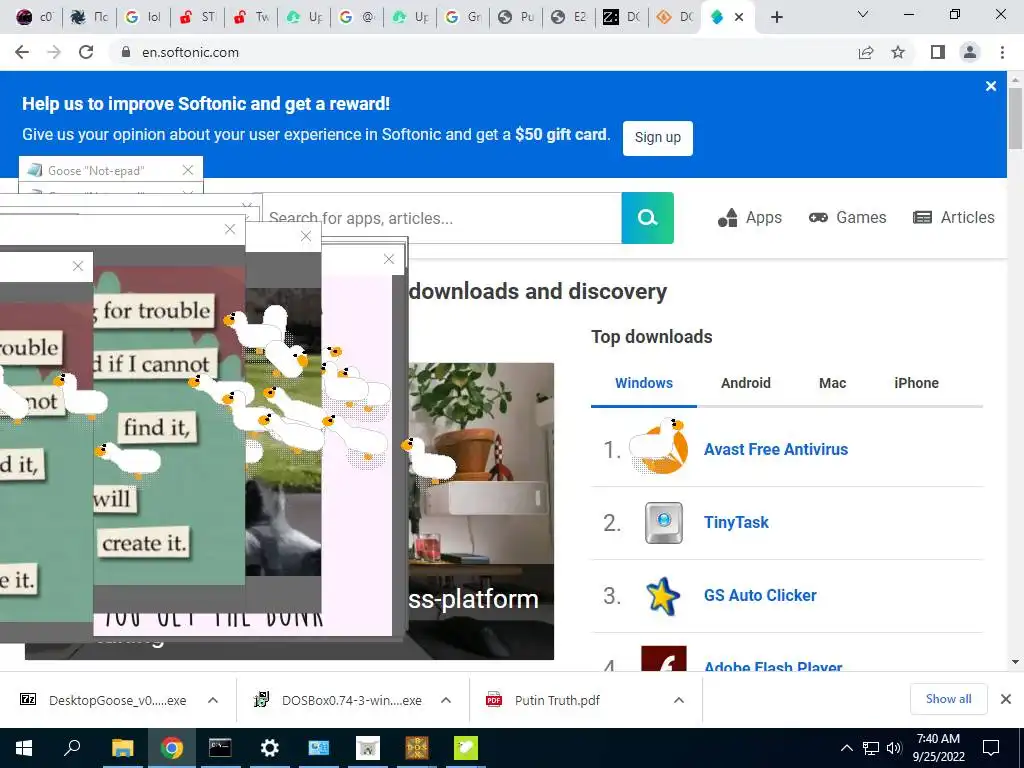Screen dimensions: 1024x768
Task: Click the Adobe Flash Player icon
Action: click(664, 658)
